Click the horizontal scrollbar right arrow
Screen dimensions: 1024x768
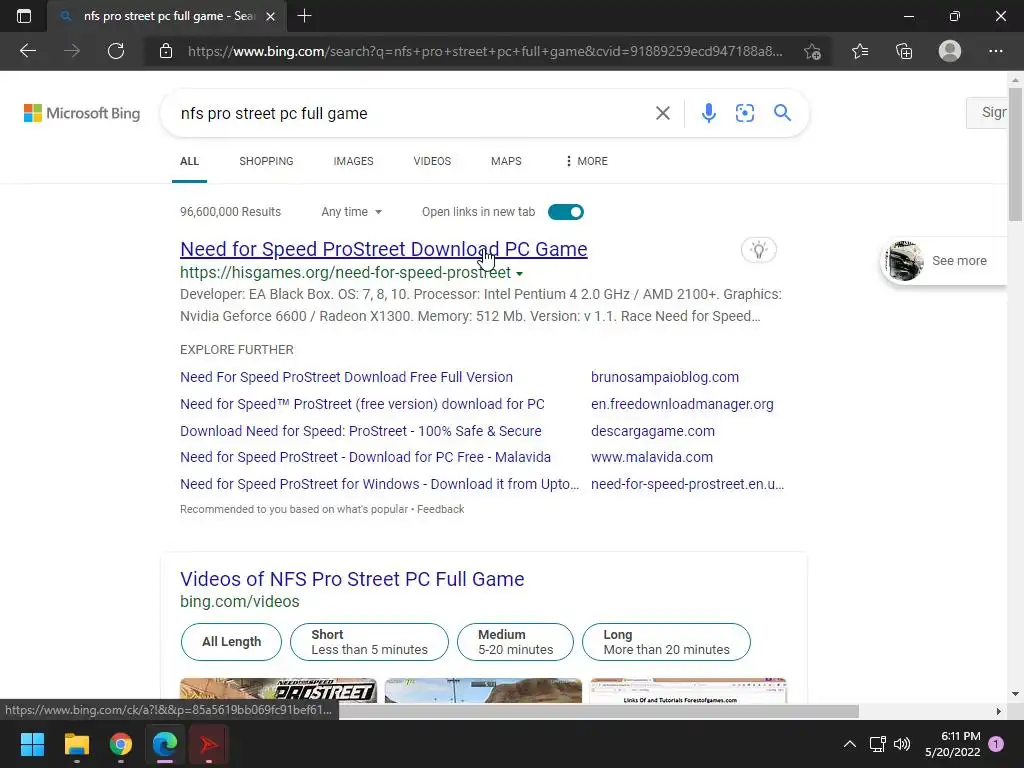[x=998, y=711]
